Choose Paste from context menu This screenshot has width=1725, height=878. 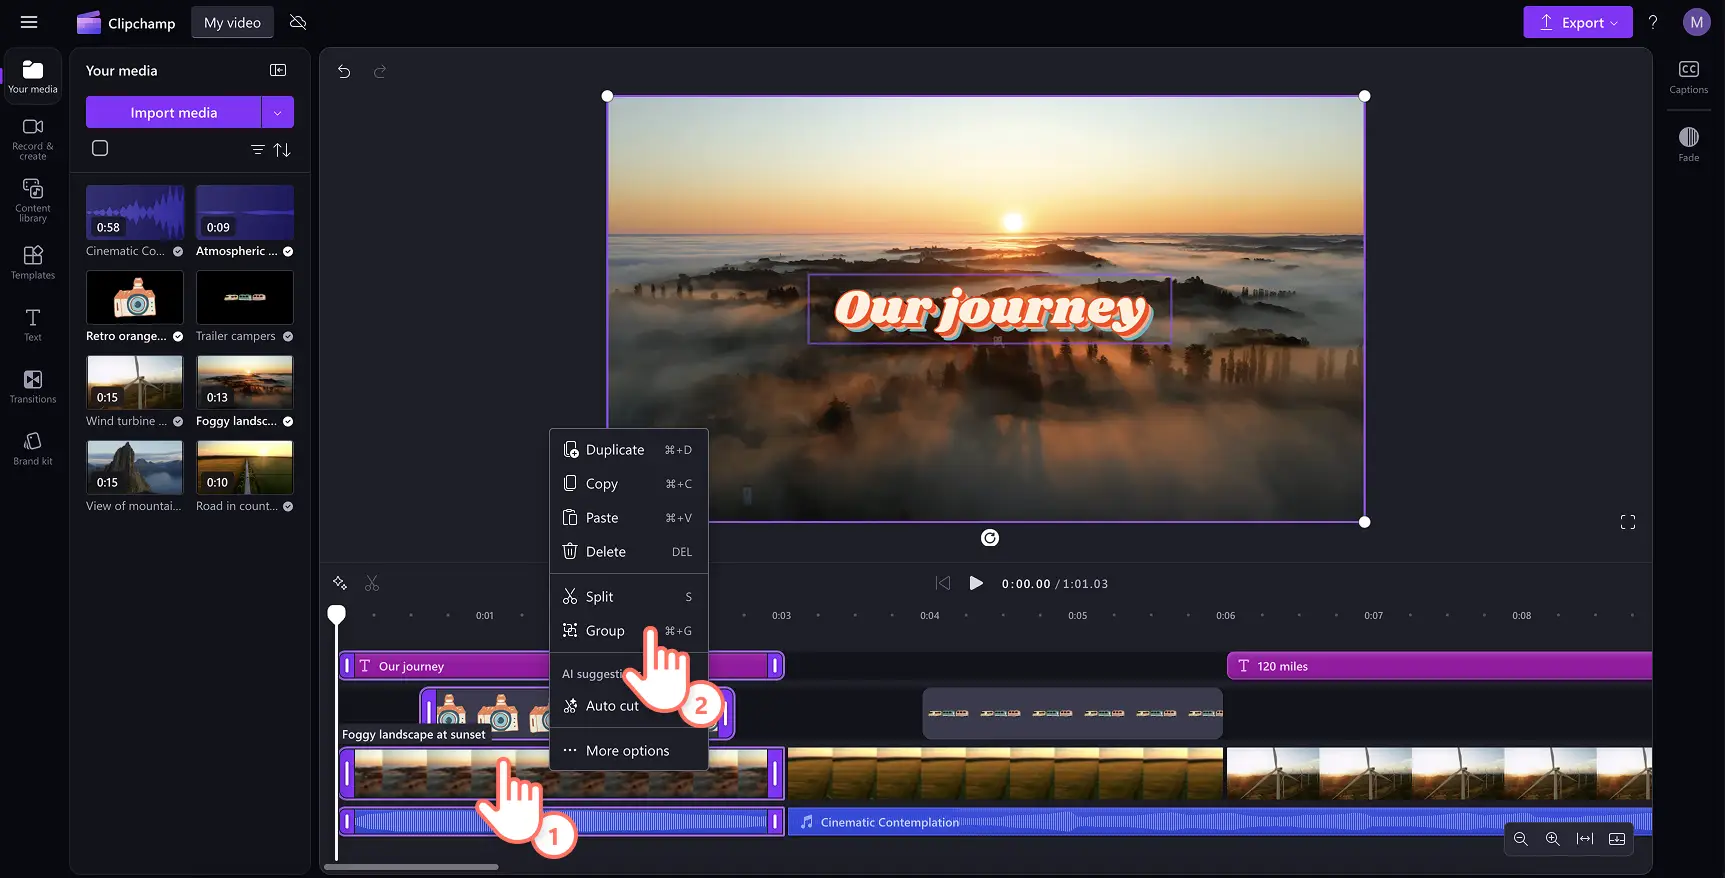629,518
